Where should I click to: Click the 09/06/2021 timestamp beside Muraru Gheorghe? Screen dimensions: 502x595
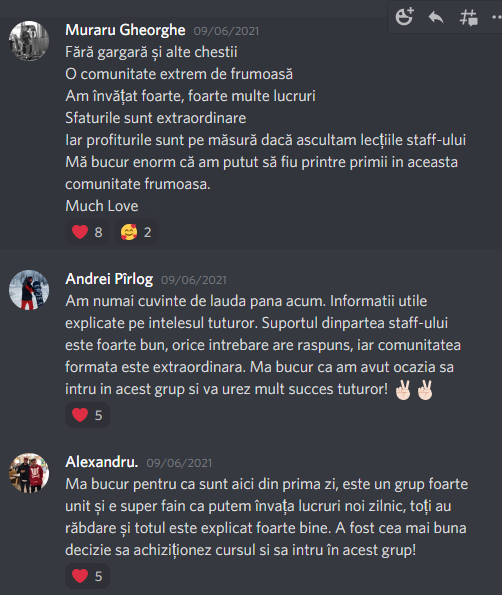pyautogui.click(x=226, y=31)
